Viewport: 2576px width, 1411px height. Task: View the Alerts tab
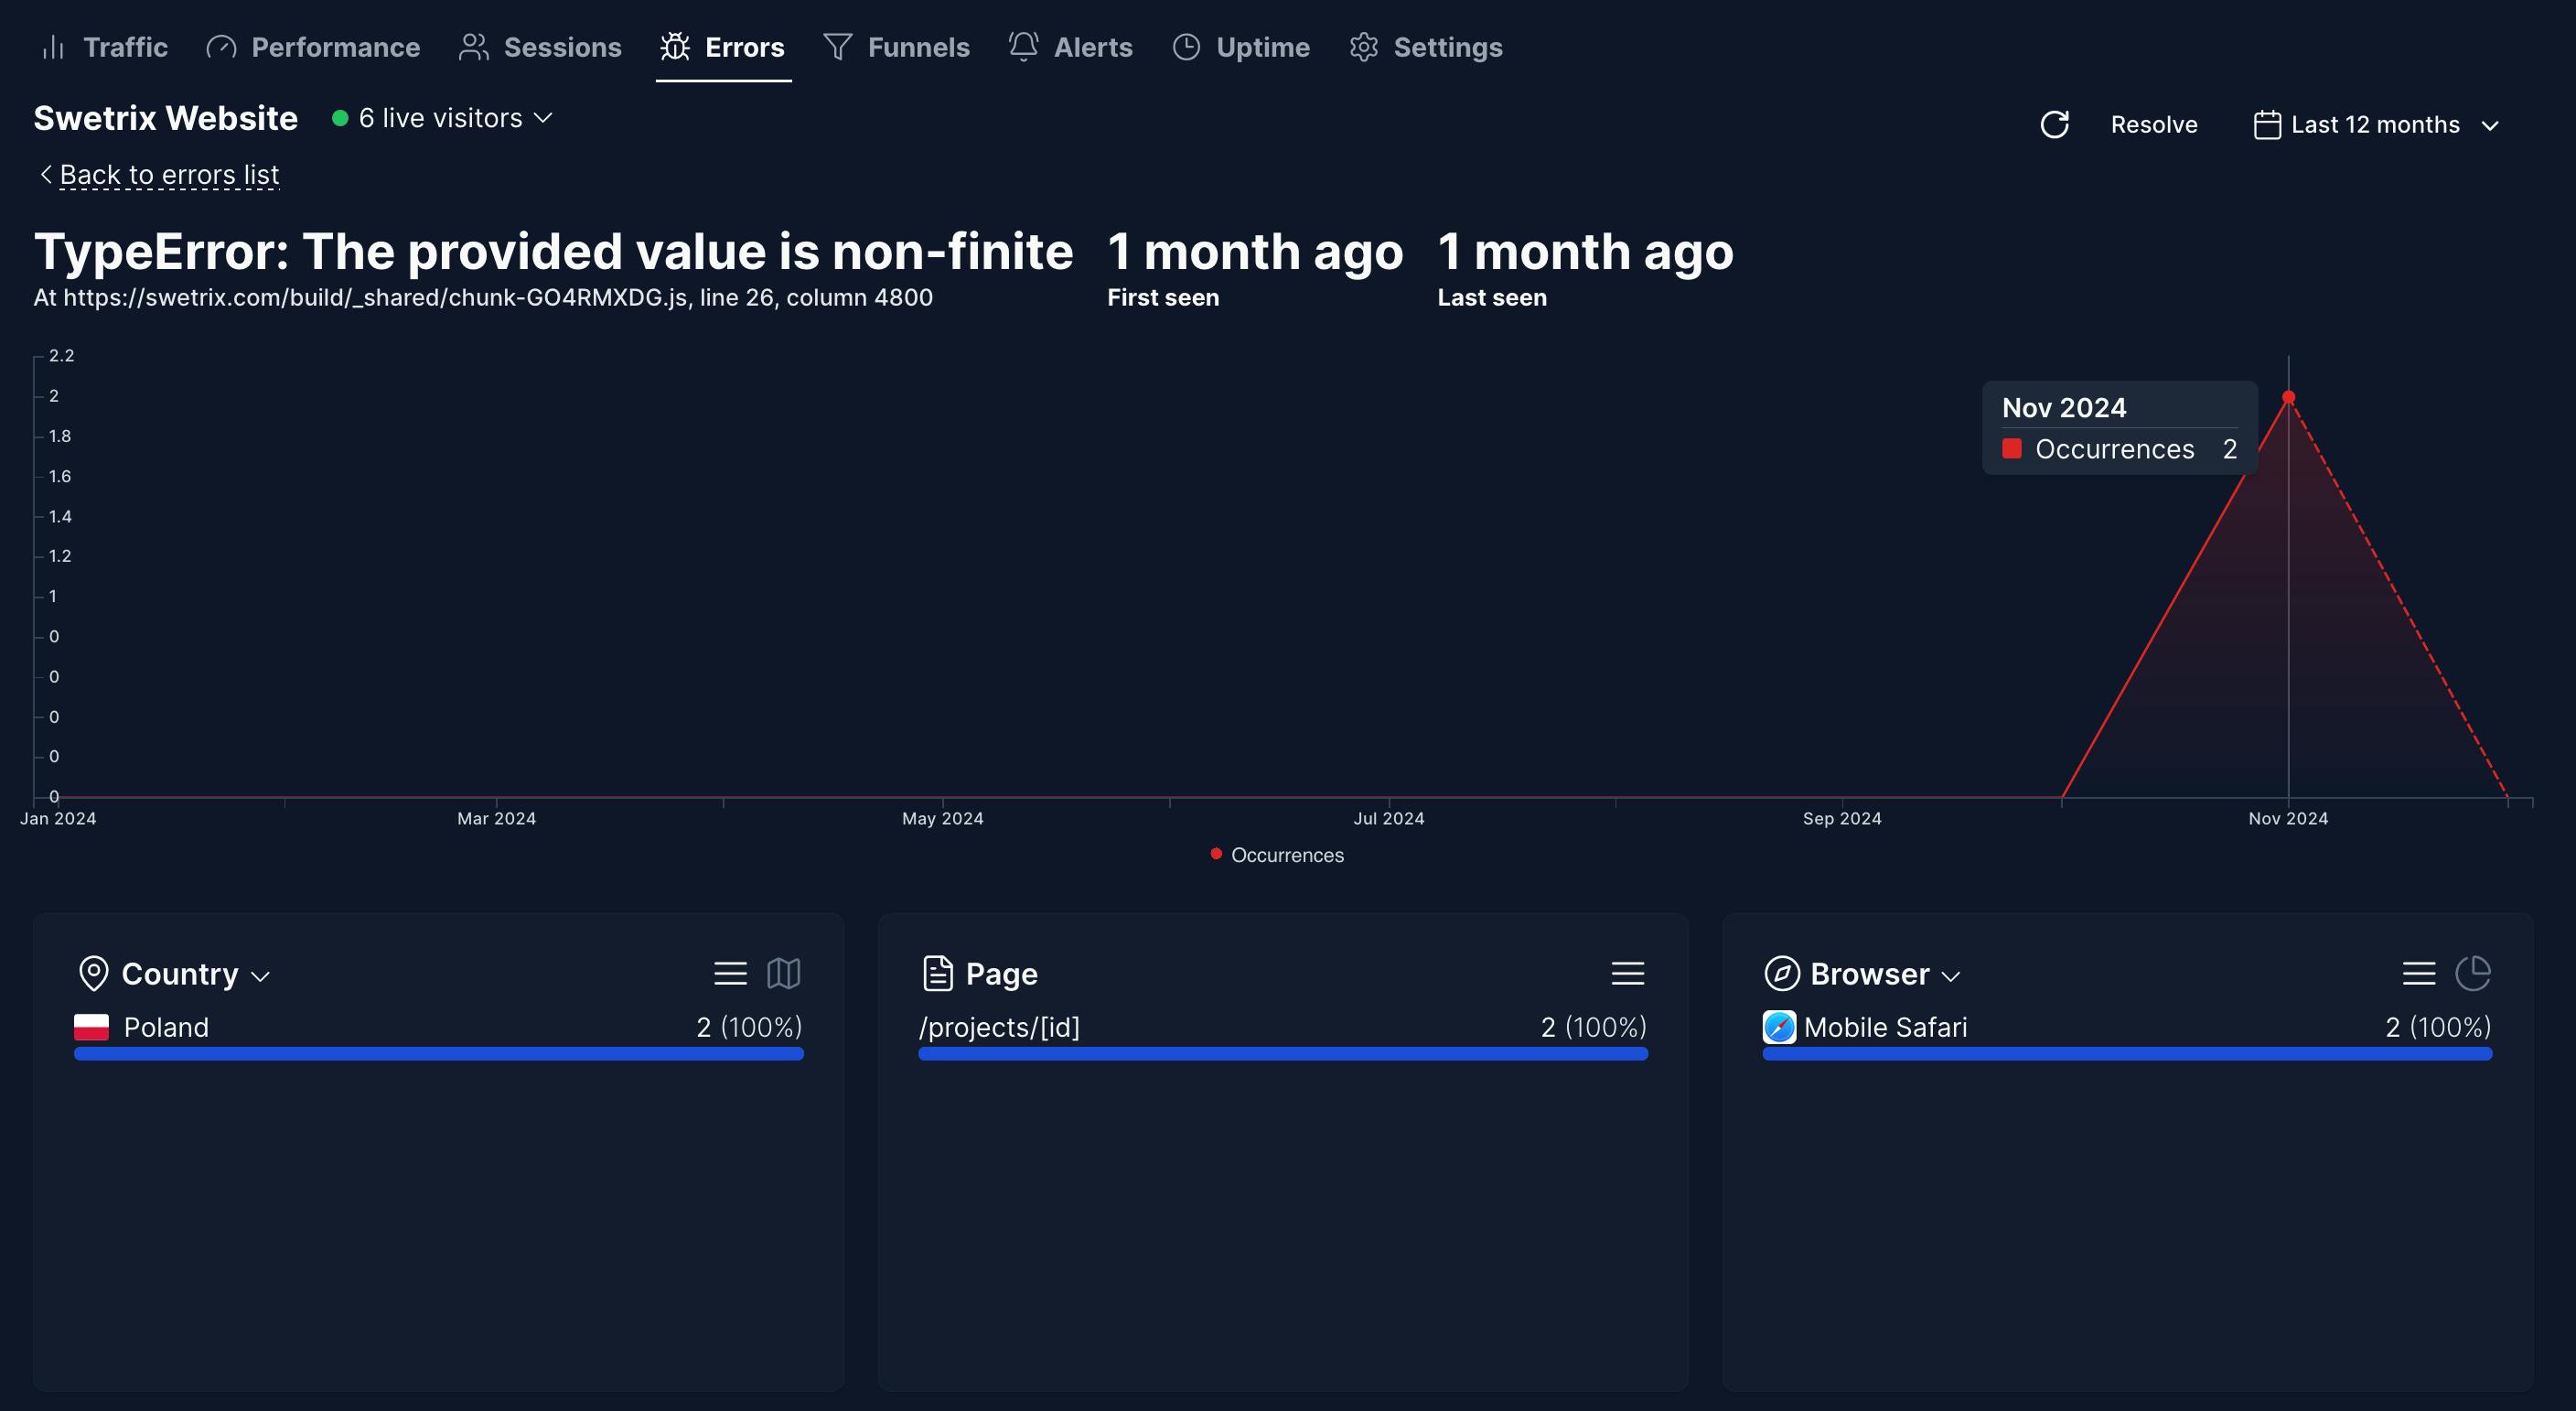[x=1071, y=47]
